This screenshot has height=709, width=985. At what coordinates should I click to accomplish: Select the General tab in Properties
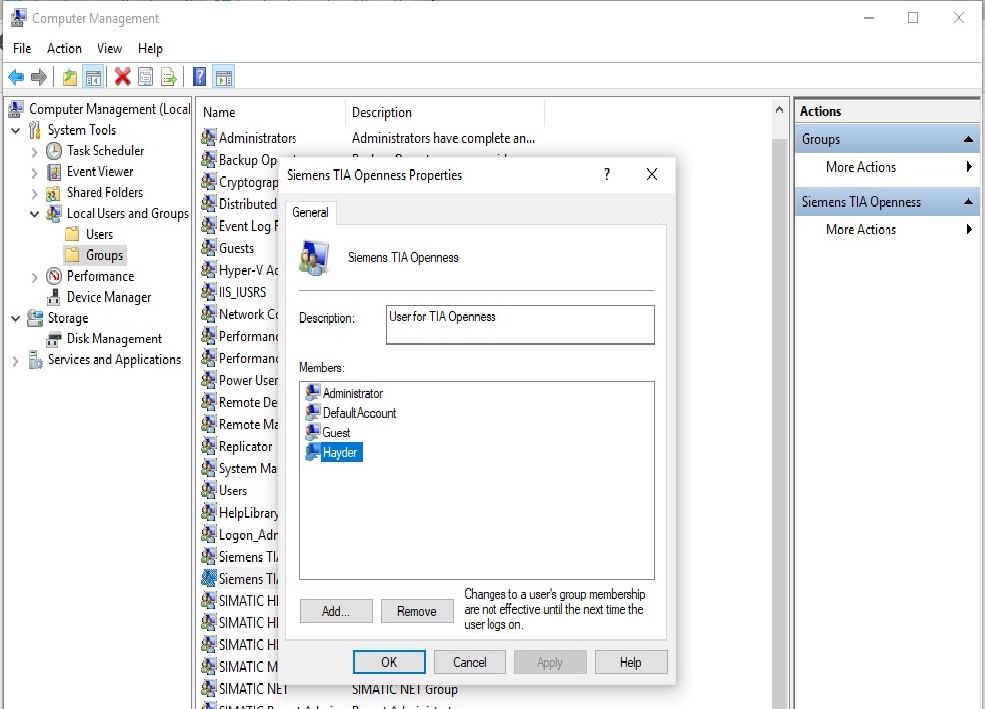pos(310,212)
